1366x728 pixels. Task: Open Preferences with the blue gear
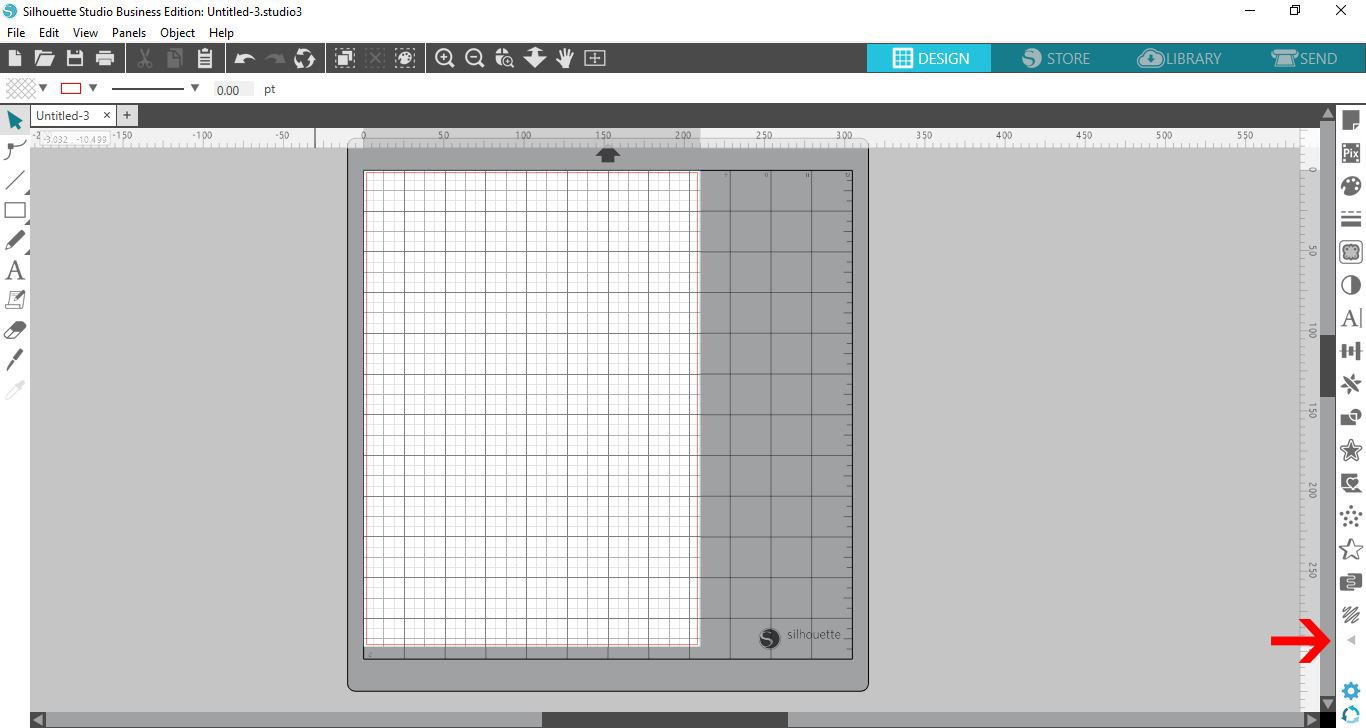point(1351,690)
